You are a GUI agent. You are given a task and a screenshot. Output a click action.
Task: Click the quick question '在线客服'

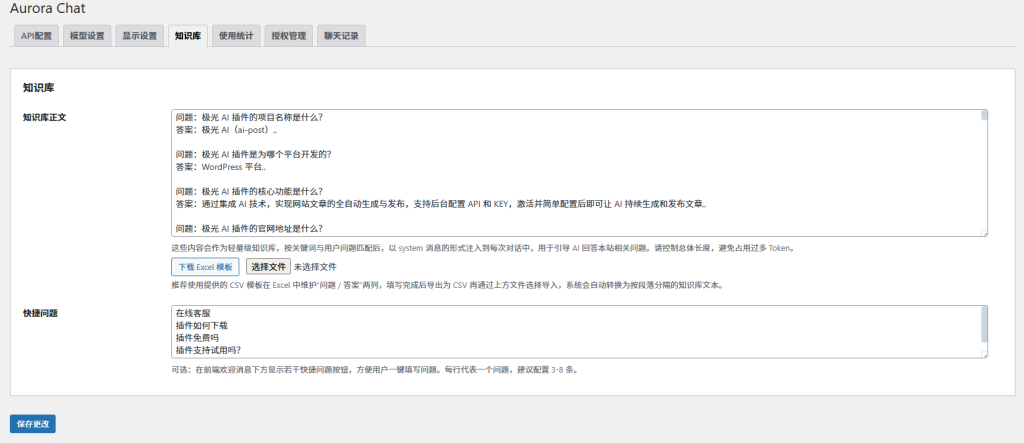click(x=193, y=312)
